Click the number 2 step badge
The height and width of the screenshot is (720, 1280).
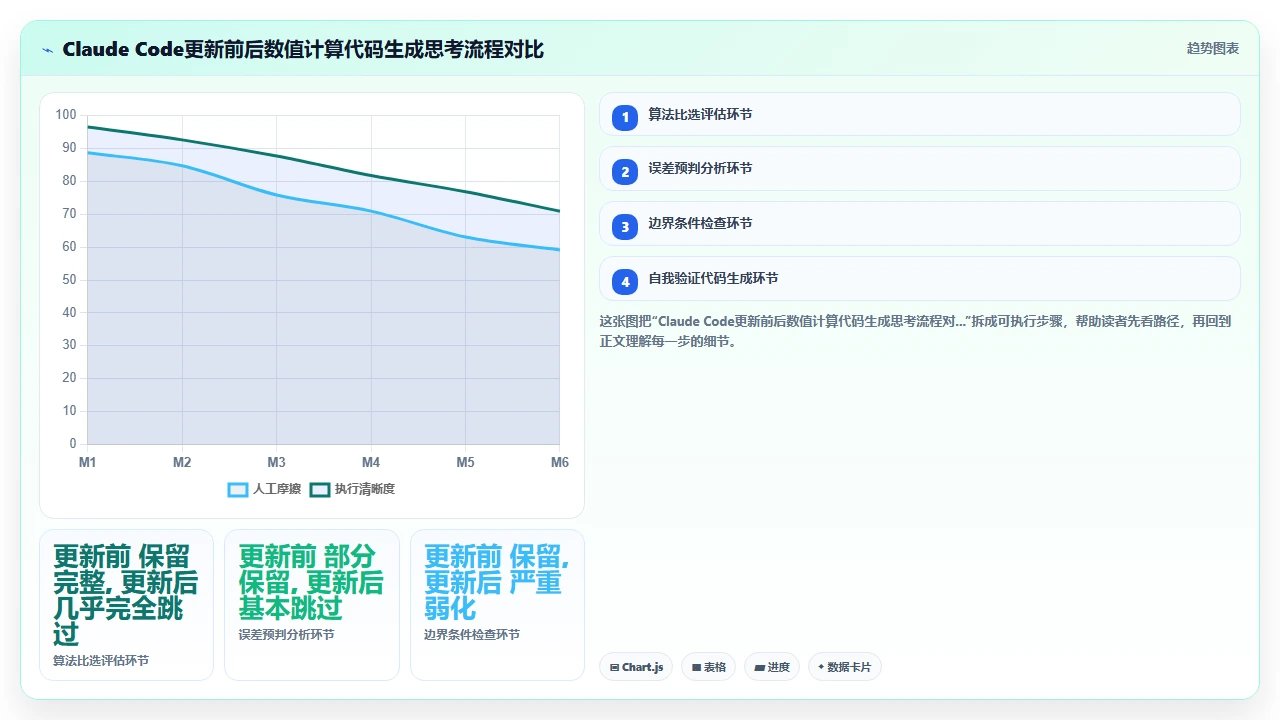pyautogui.click(x=625, y=172)
